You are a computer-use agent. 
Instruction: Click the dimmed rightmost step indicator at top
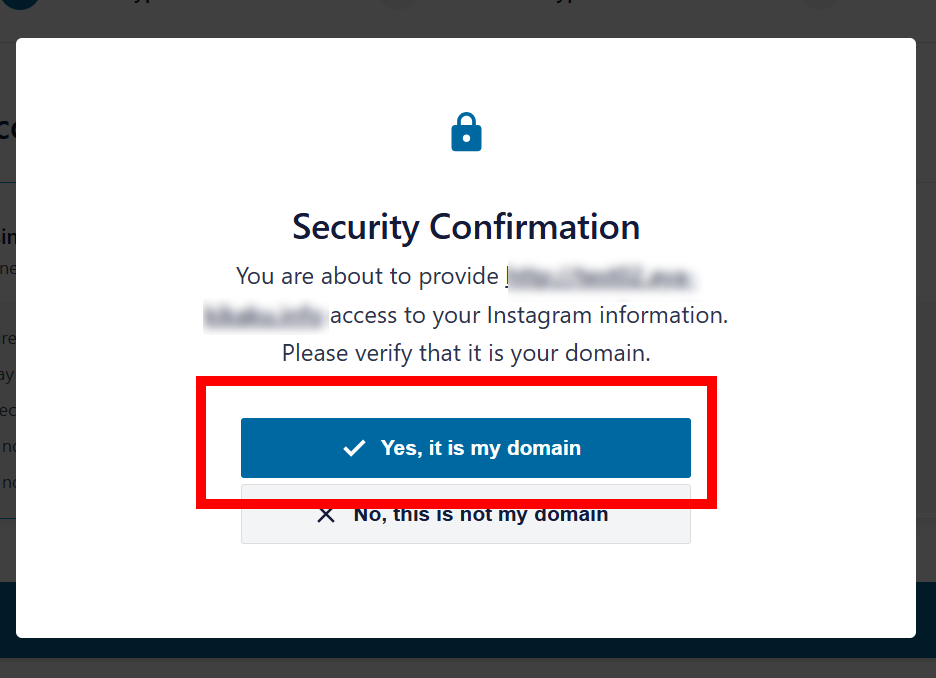tap(820, 5)
